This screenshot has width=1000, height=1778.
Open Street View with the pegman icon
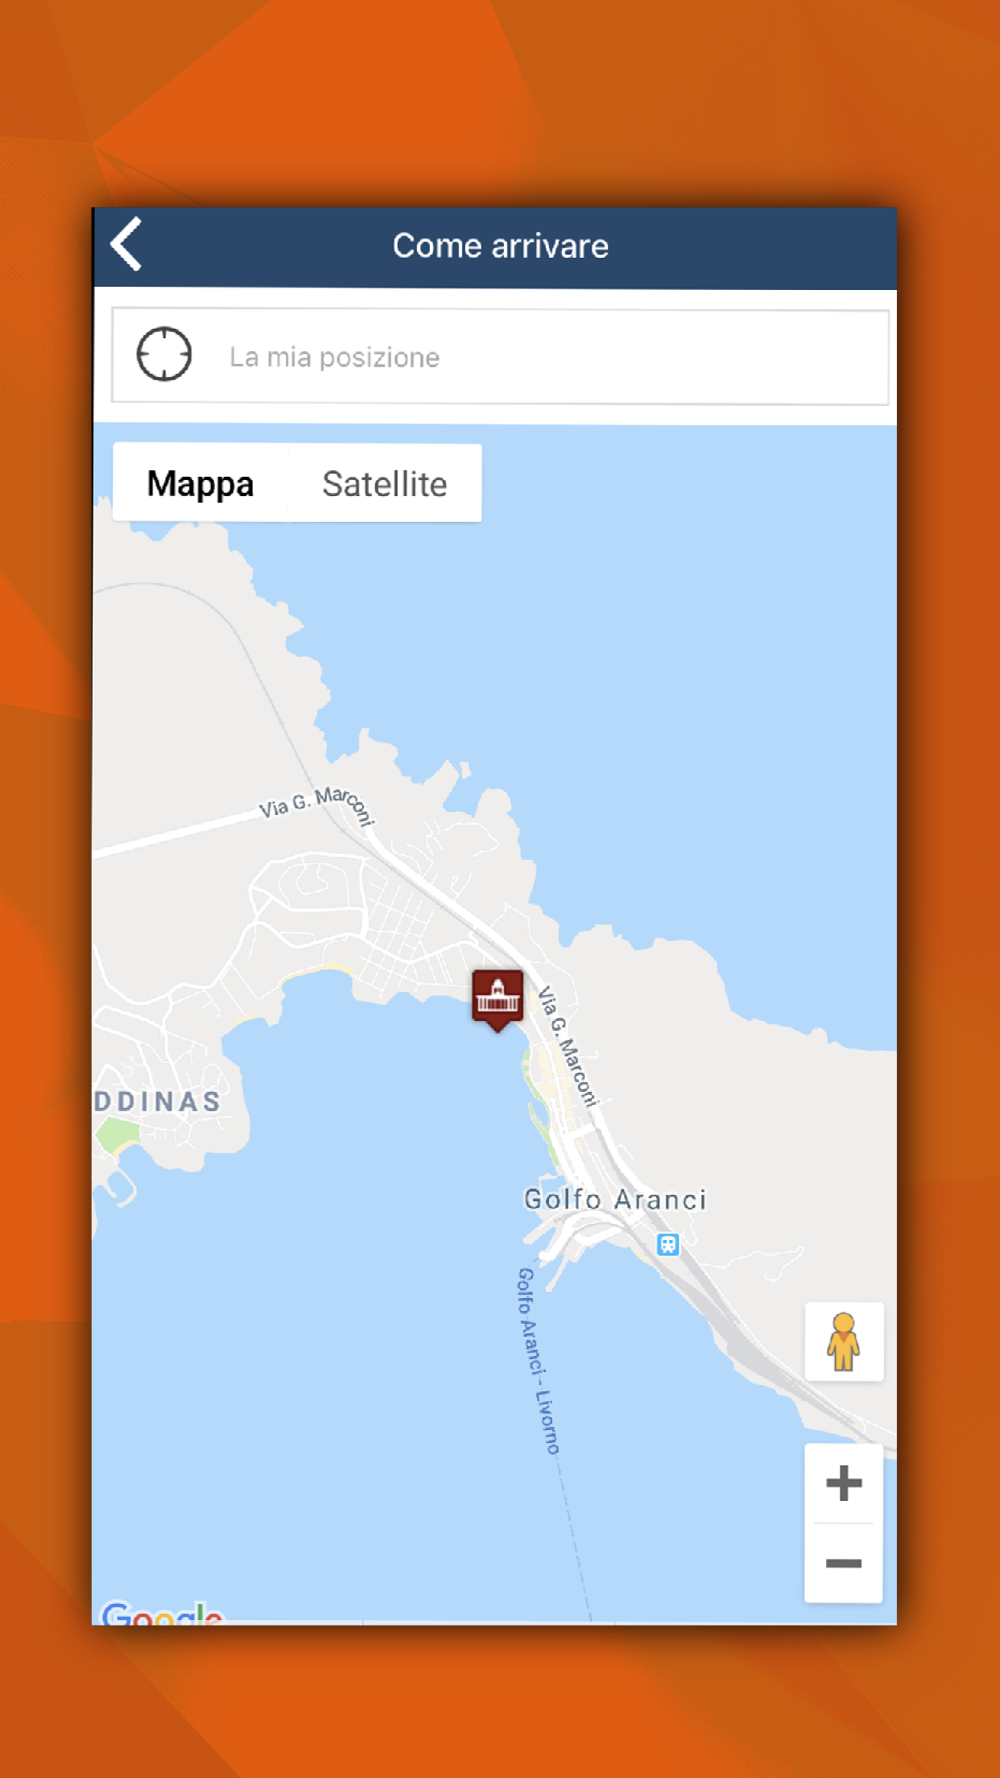point(844,1342)
